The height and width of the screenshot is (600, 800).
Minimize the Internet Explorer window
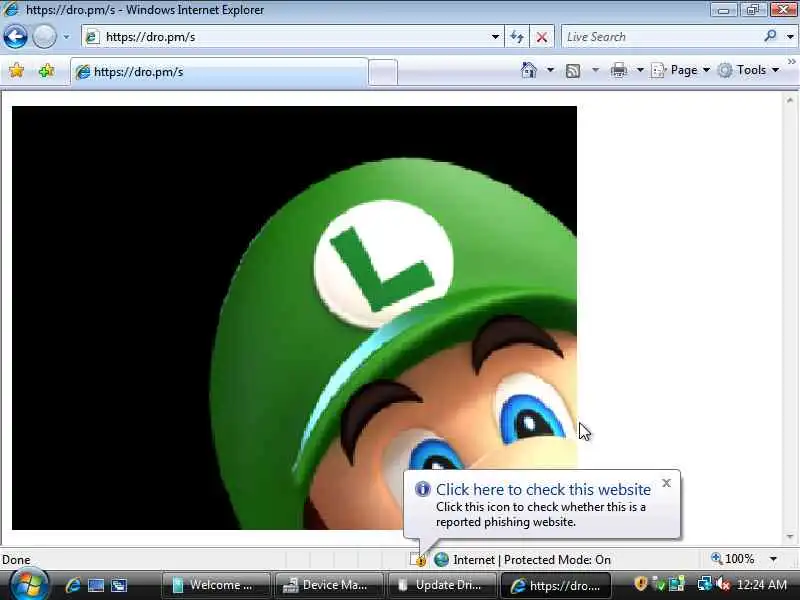coord(723,10)
